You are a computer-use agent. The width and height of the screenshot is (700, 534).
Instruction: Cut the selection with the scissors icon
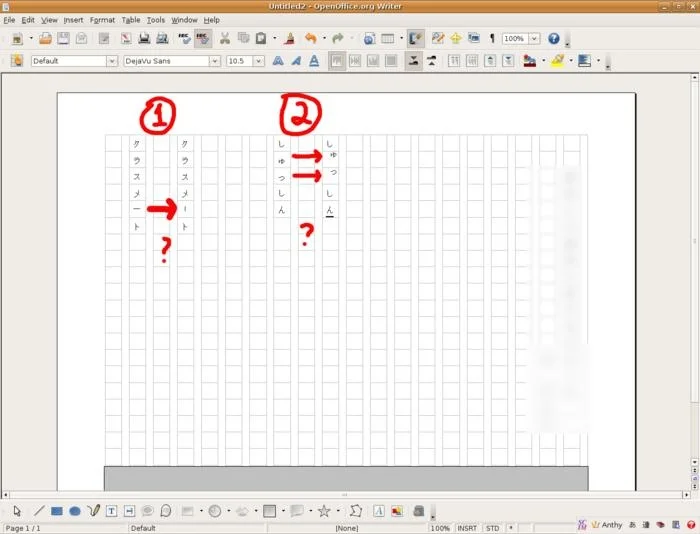click(225, 39)
